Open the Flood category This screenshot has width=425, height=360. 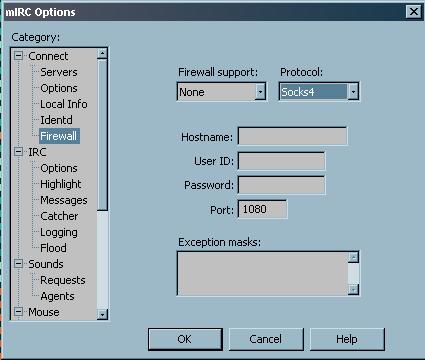coord(53,248)
